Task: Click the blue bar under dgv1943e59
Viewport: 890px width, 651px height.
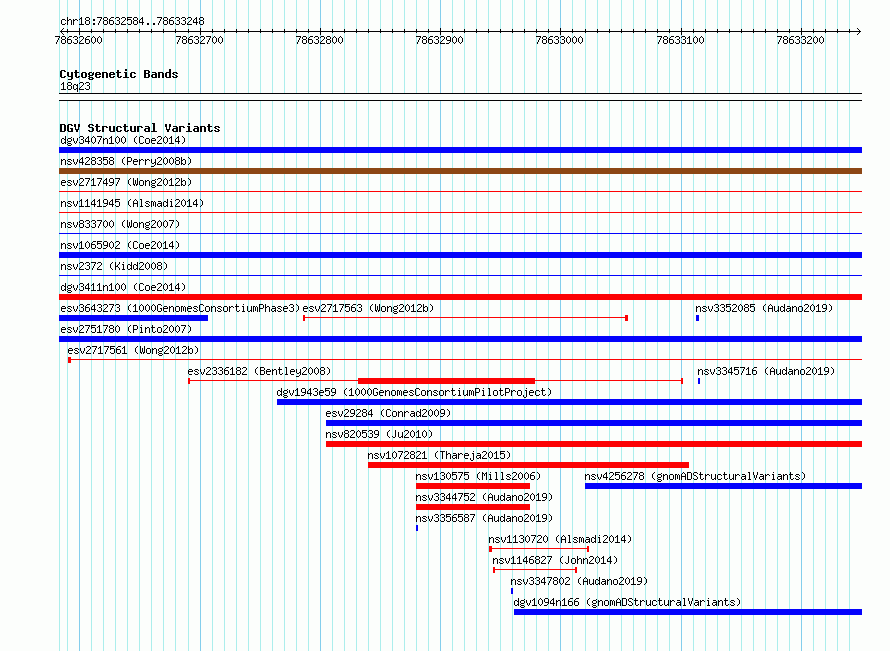Action: click(569, 402)
